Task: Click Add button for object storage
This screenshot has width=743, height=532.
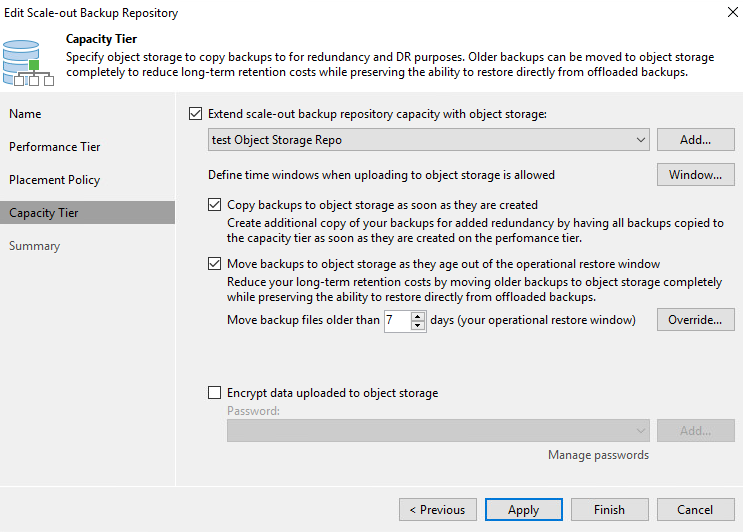Action: [695, 140]
